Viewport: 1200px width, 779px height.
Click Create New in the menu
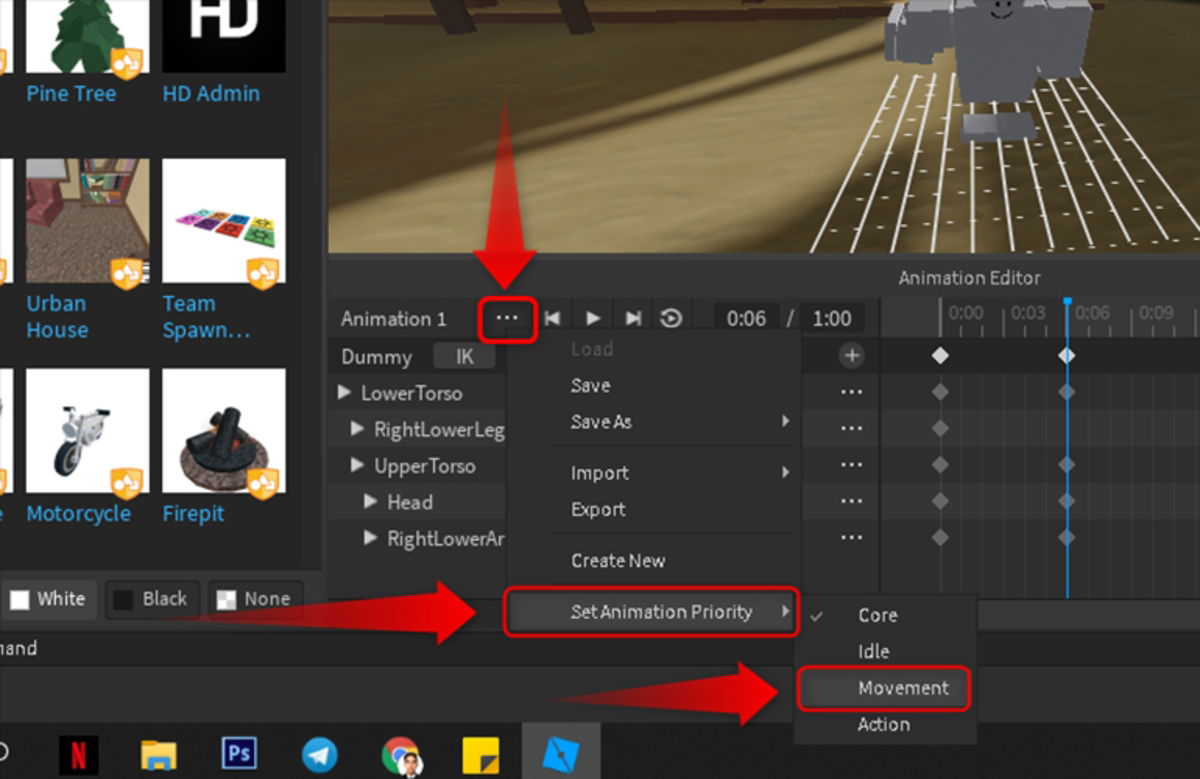(617, 560)
